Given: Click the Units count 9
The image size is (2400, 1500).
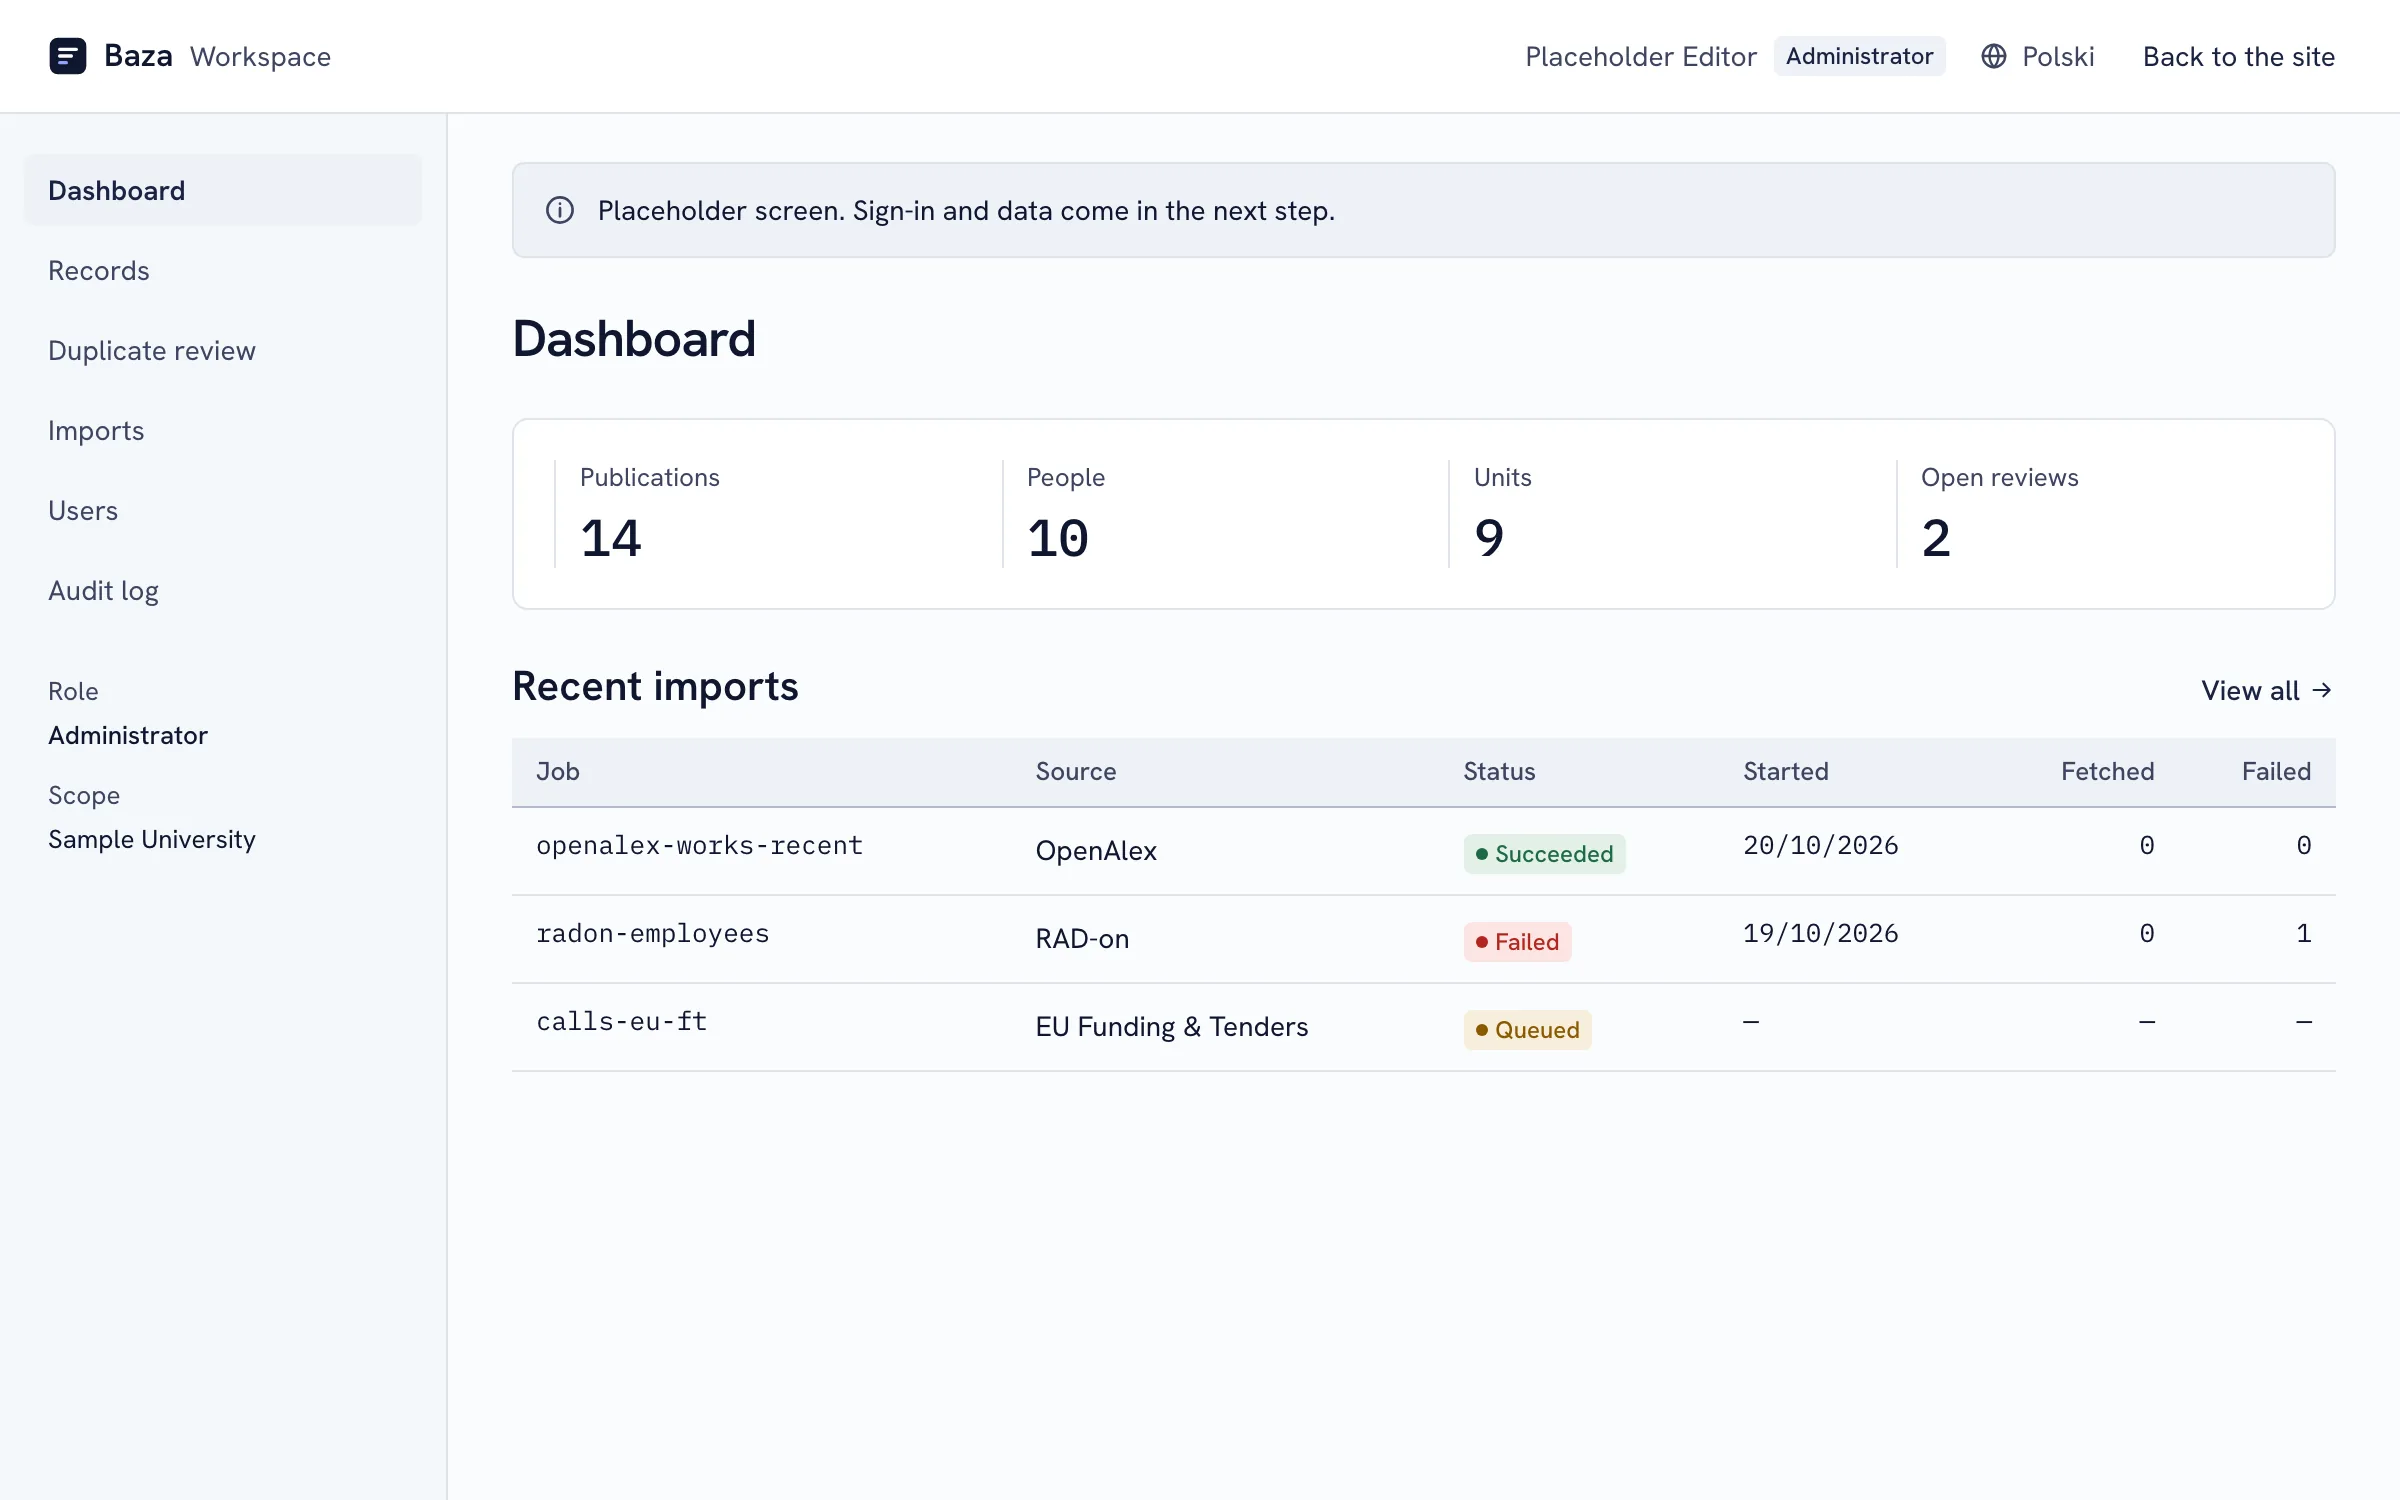Looking at the screenshot, I should tap(1488, 538).
